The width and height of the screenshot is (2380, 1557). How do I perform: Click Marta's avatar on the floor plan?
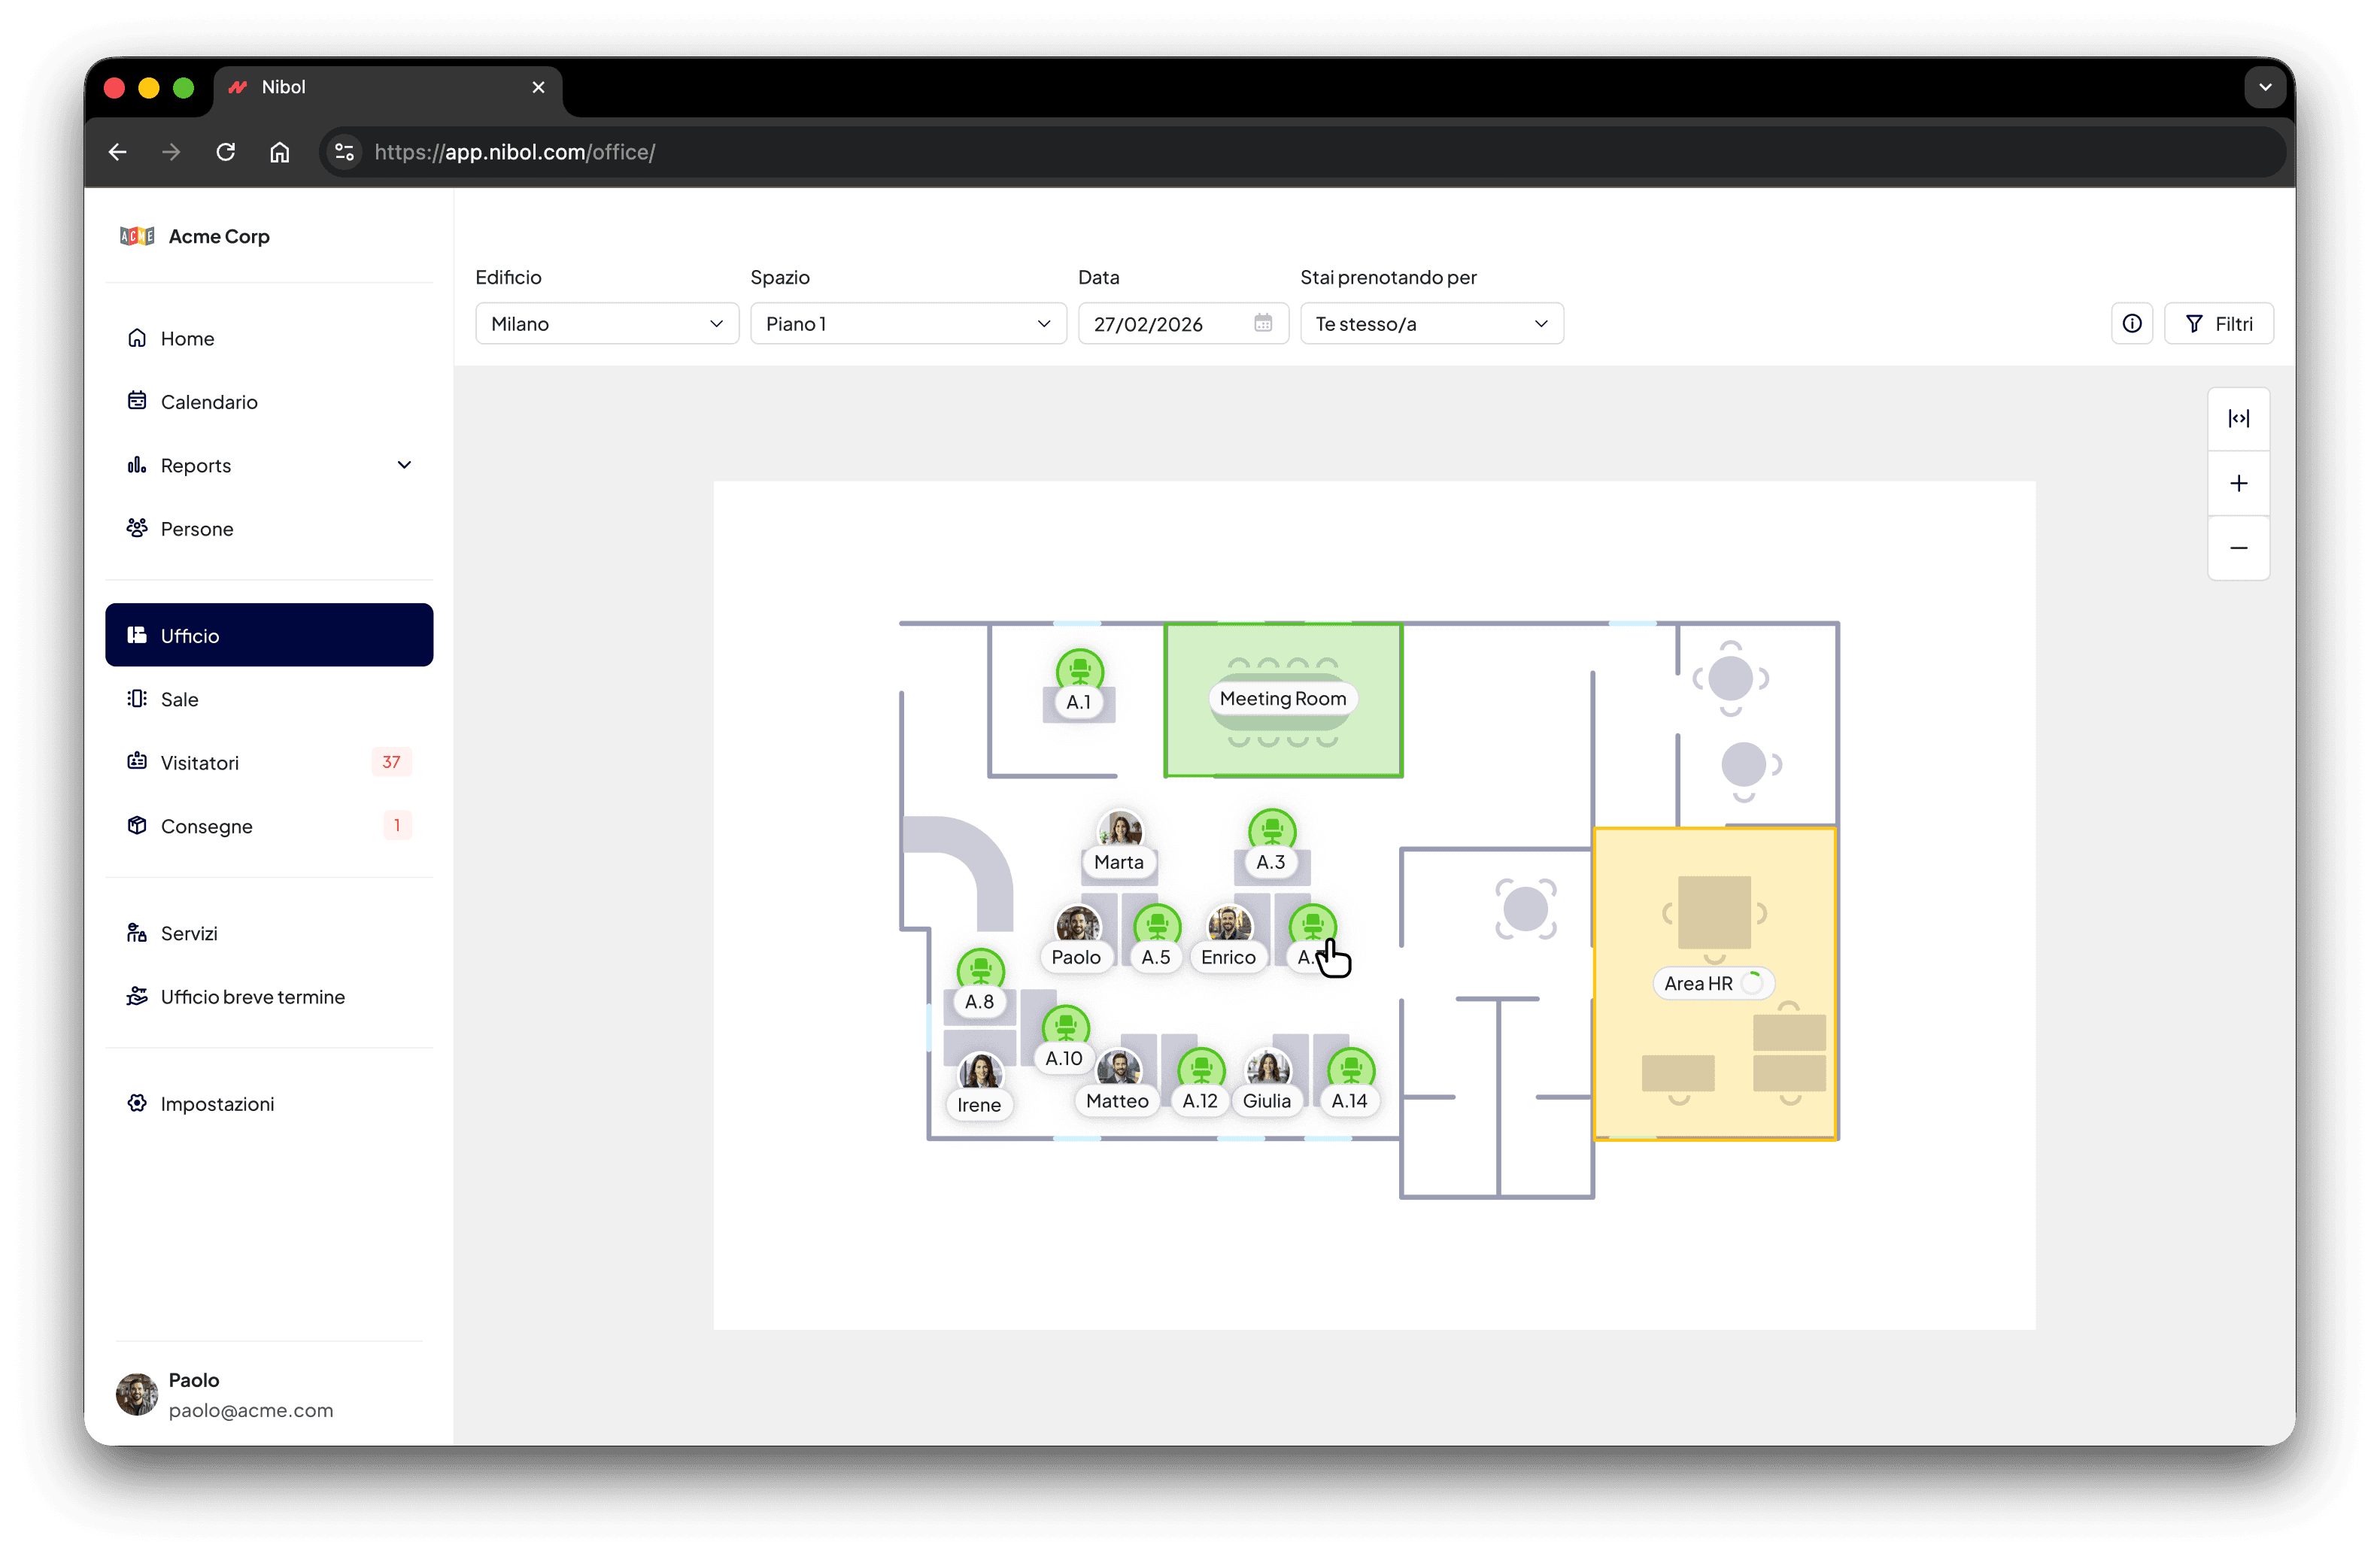point(1120,830)
